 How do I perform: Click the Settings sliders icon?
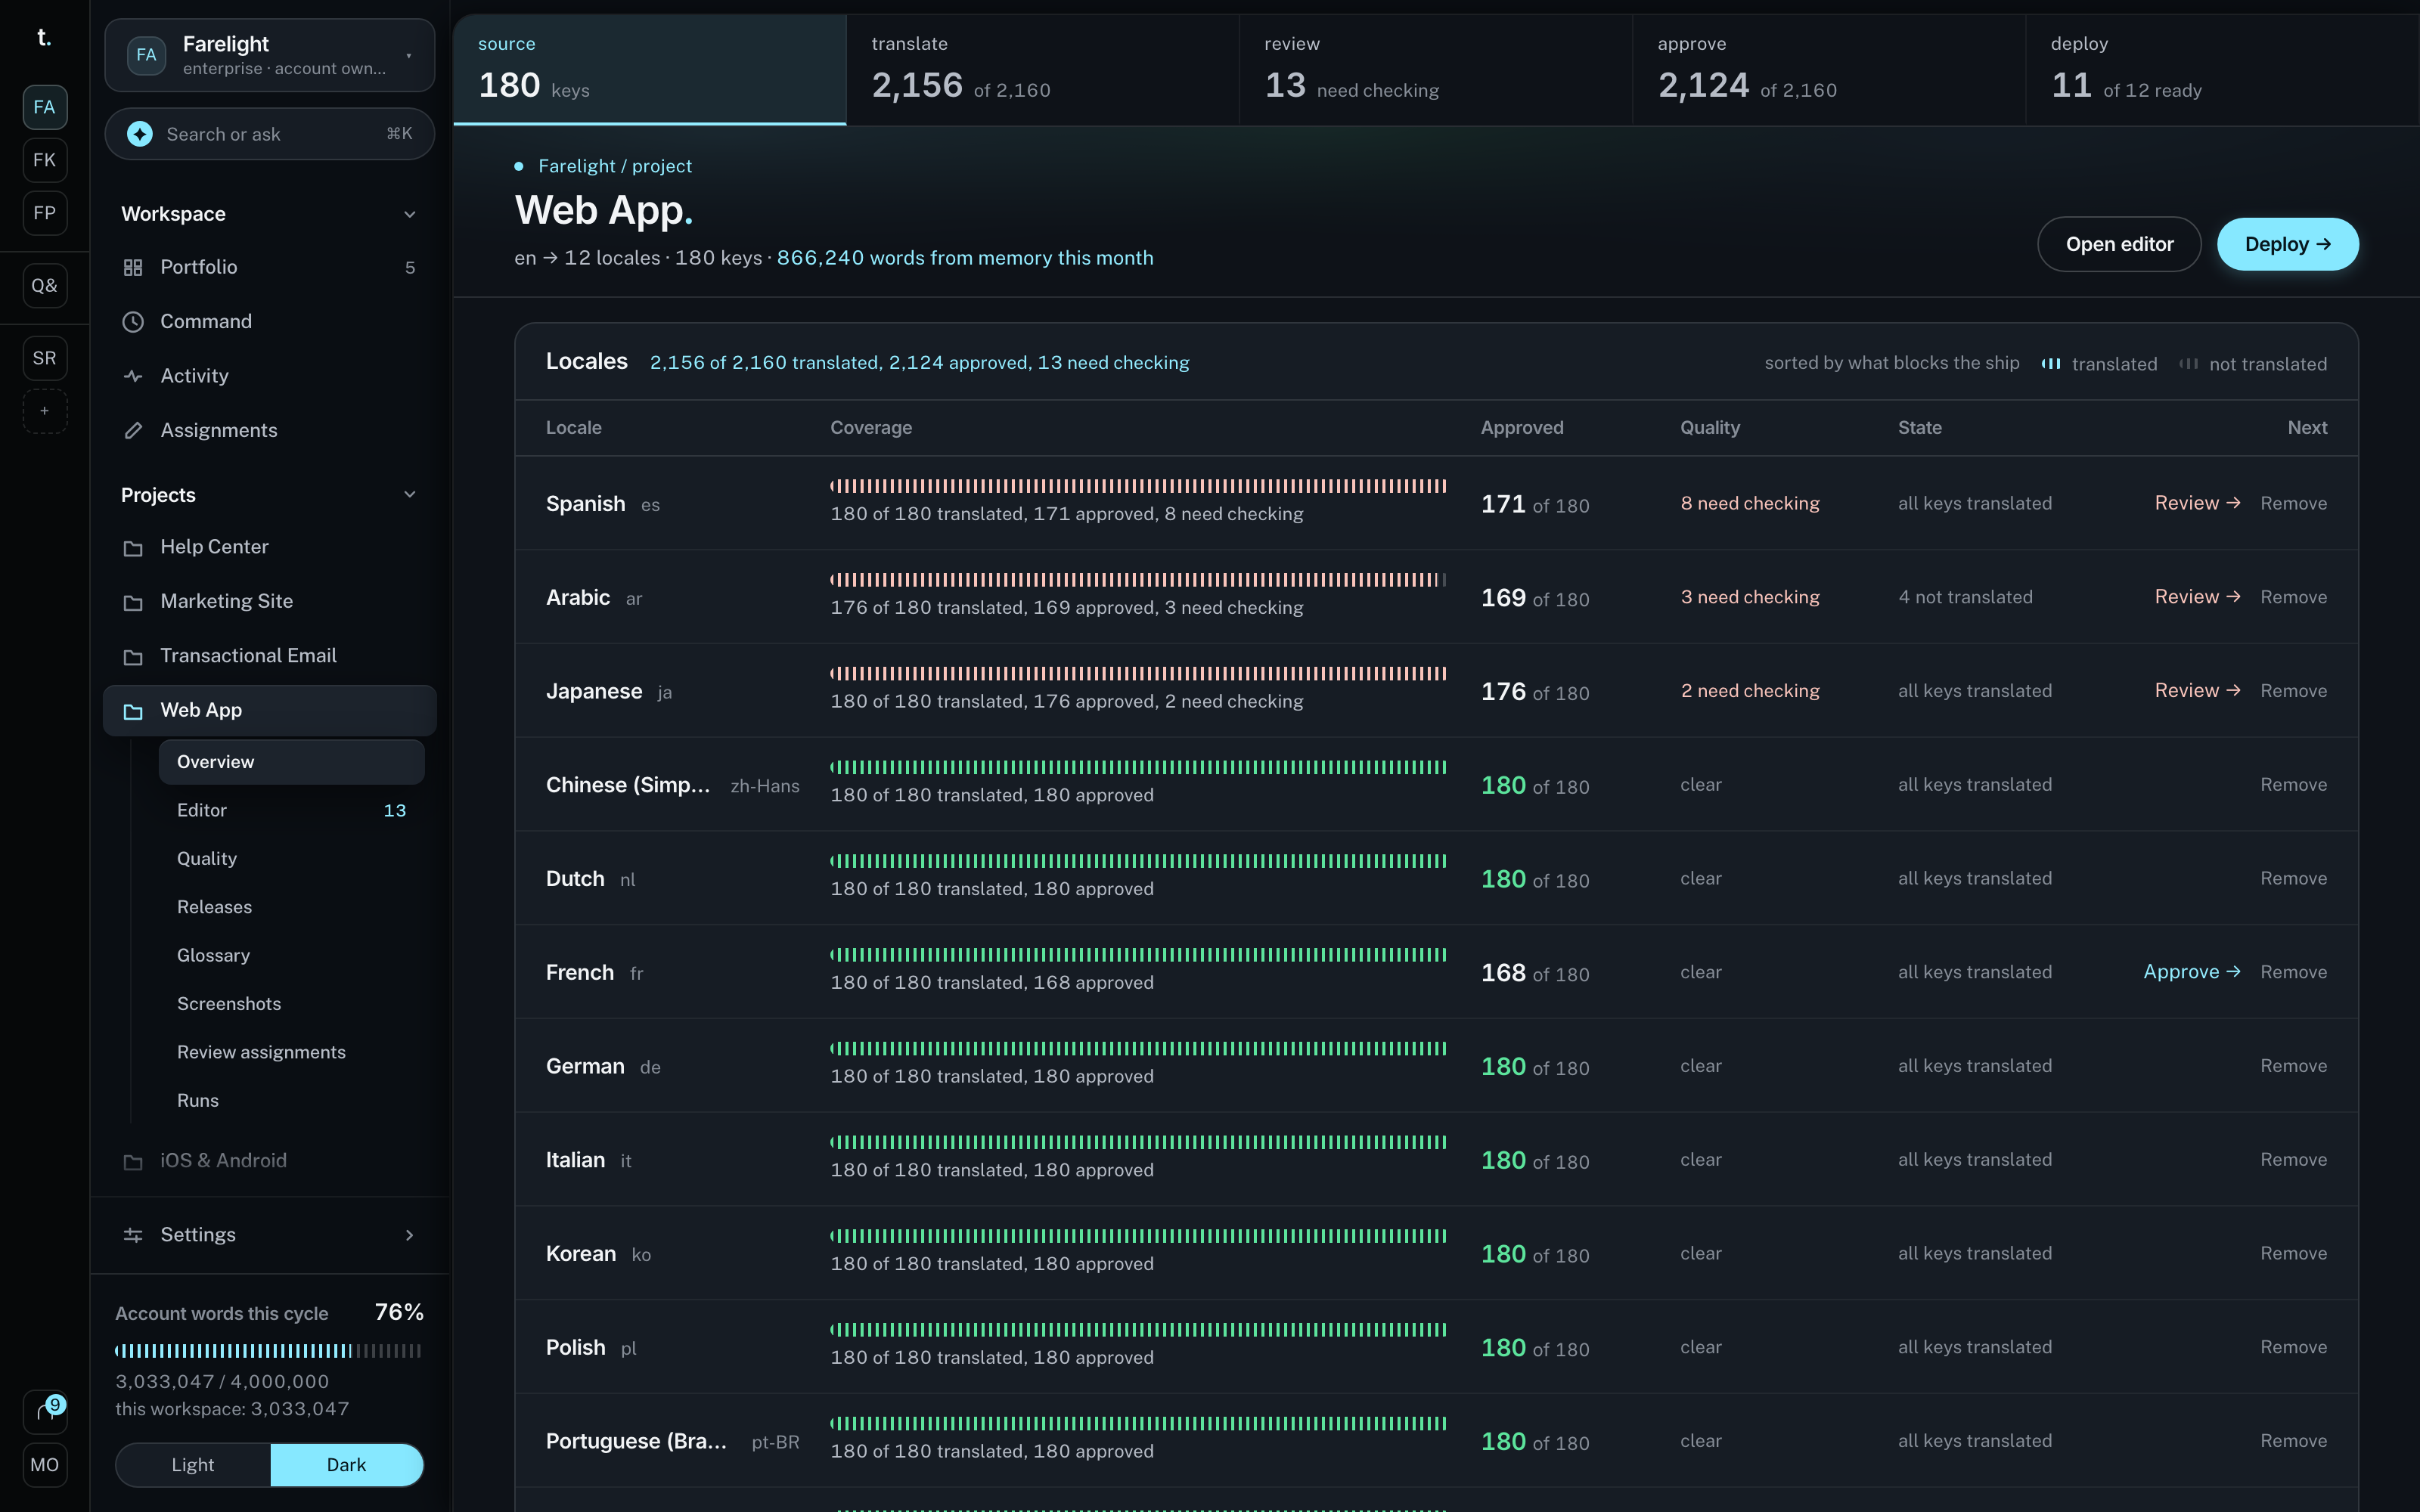click(x=133, y=1235)
